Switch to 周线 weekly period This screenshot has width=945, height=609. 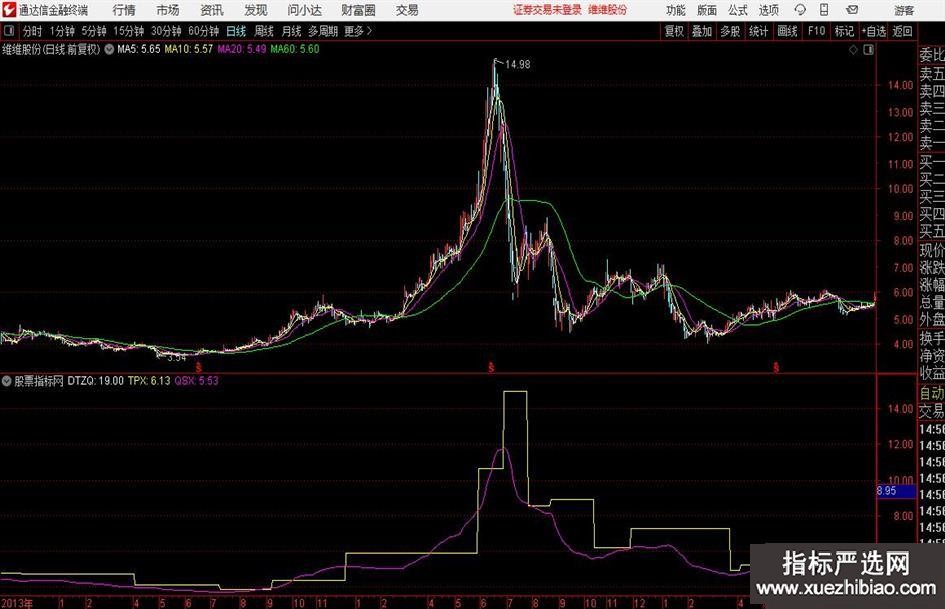(264, 31)
